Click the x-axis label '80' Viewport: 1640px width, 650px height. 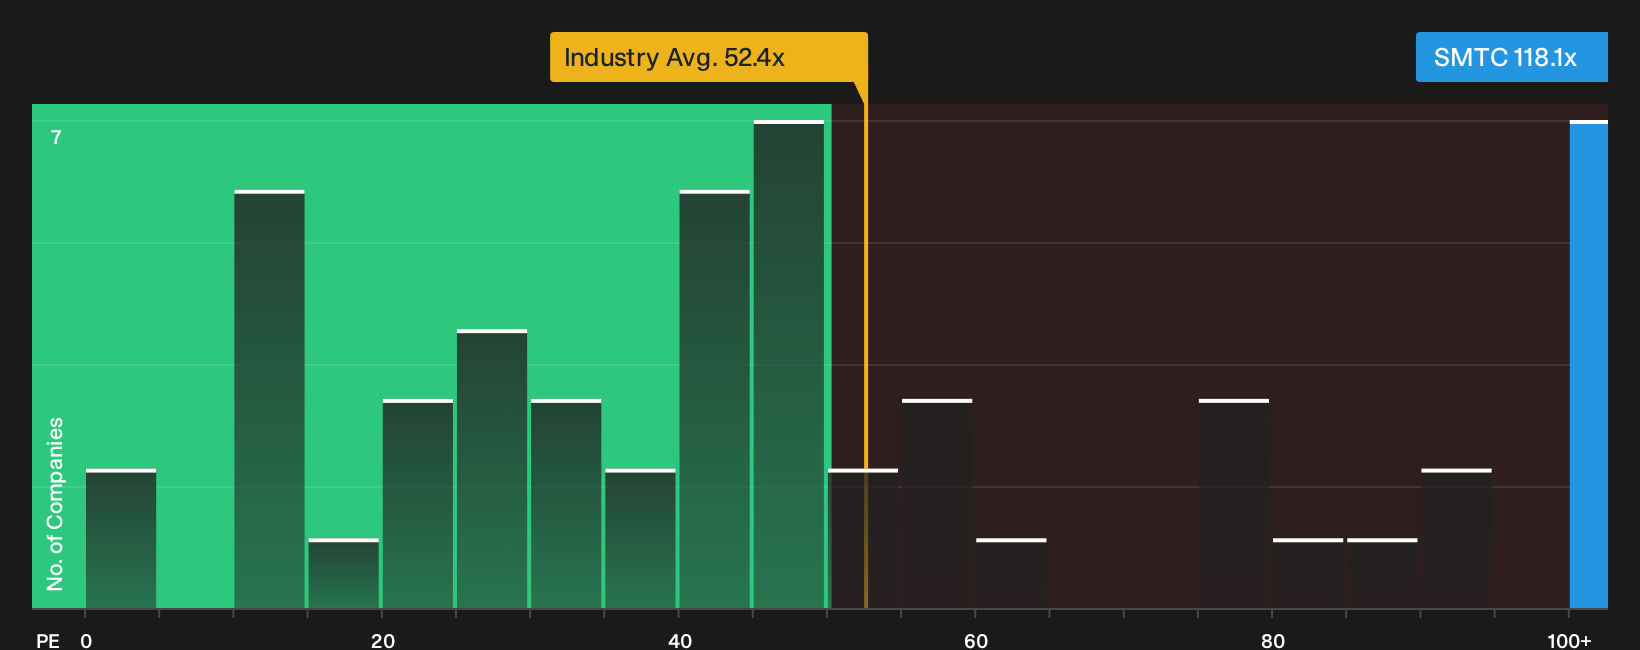tap(1273, 640)
